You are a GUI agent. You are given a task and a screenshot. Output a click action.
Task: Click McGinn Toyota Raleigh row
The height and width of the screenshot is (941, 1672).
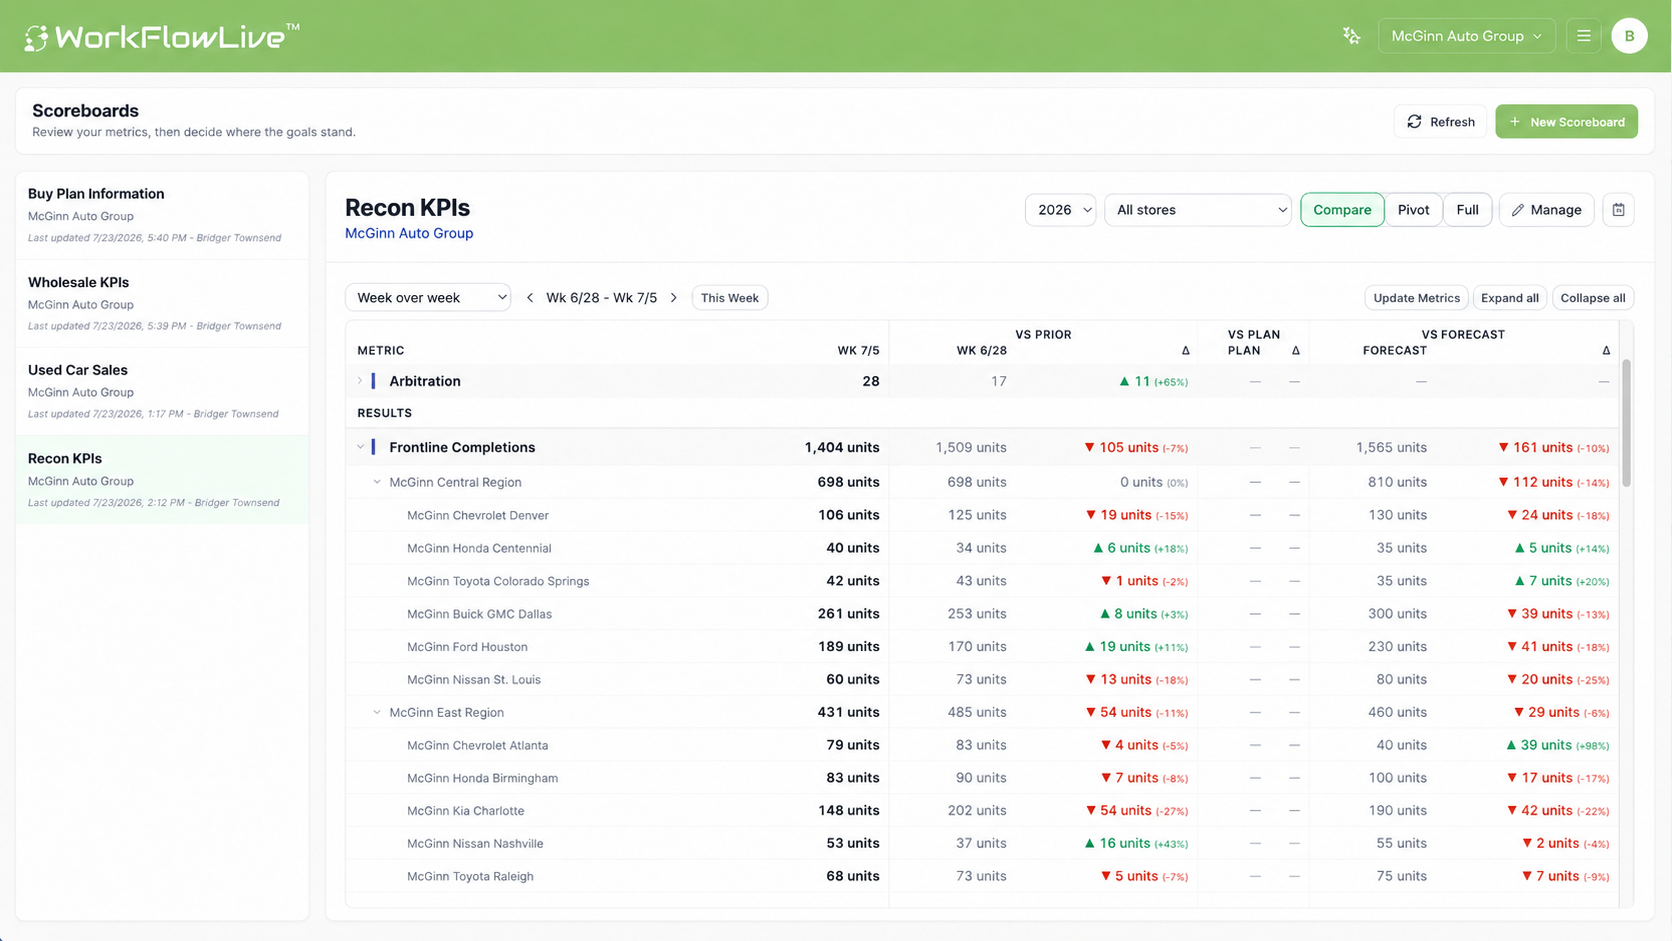(x=982, y=876)
